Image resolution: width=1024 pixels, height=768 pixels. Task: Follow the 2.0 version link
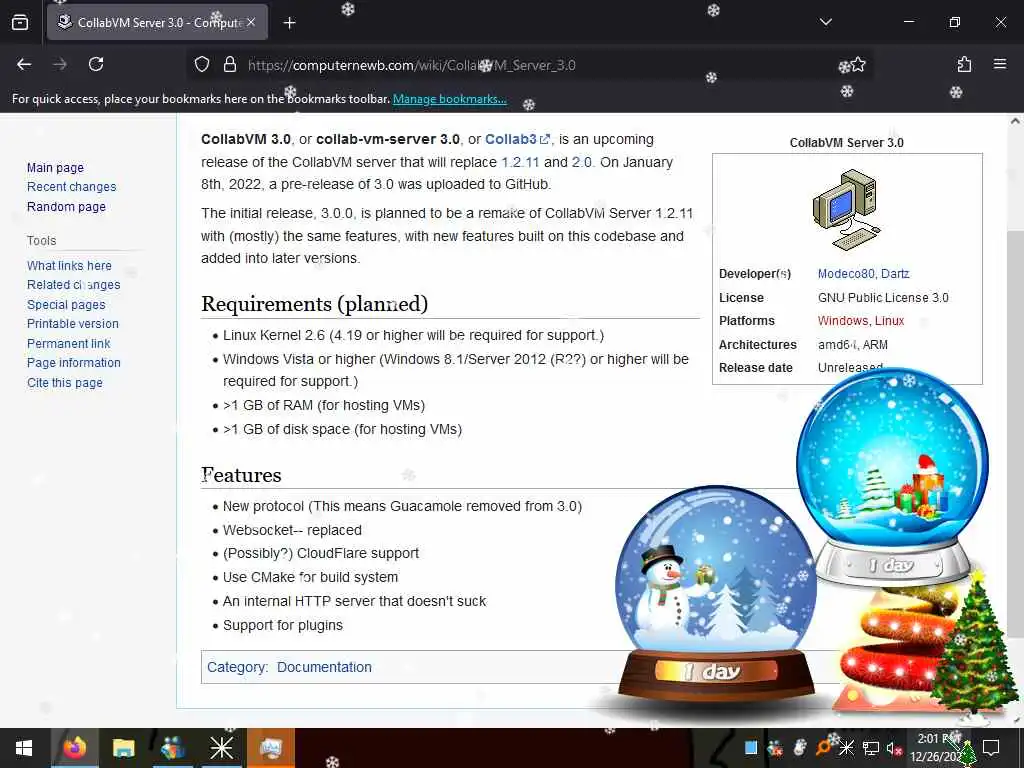pyautogui.click(x=582, y=162)
